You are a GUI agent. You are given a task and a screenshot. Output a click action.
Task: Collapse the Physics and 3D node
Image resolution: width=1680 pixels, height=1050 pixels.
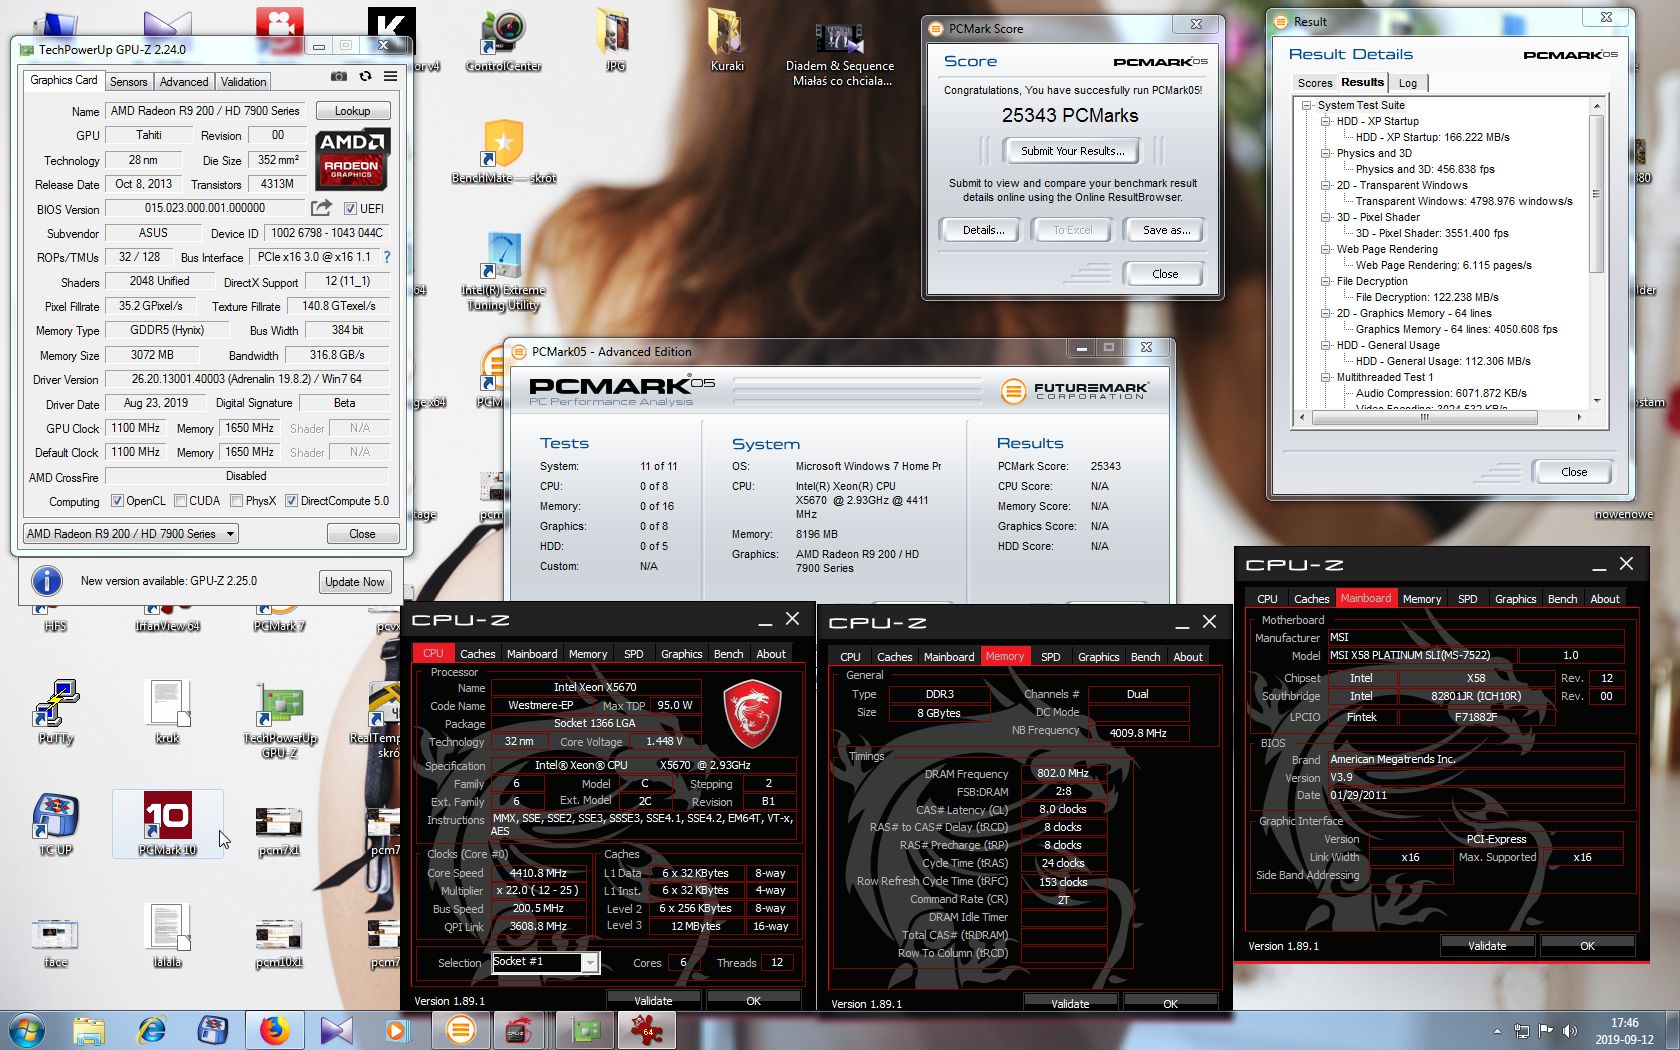pyautogui.click(x=1325, y=153)
